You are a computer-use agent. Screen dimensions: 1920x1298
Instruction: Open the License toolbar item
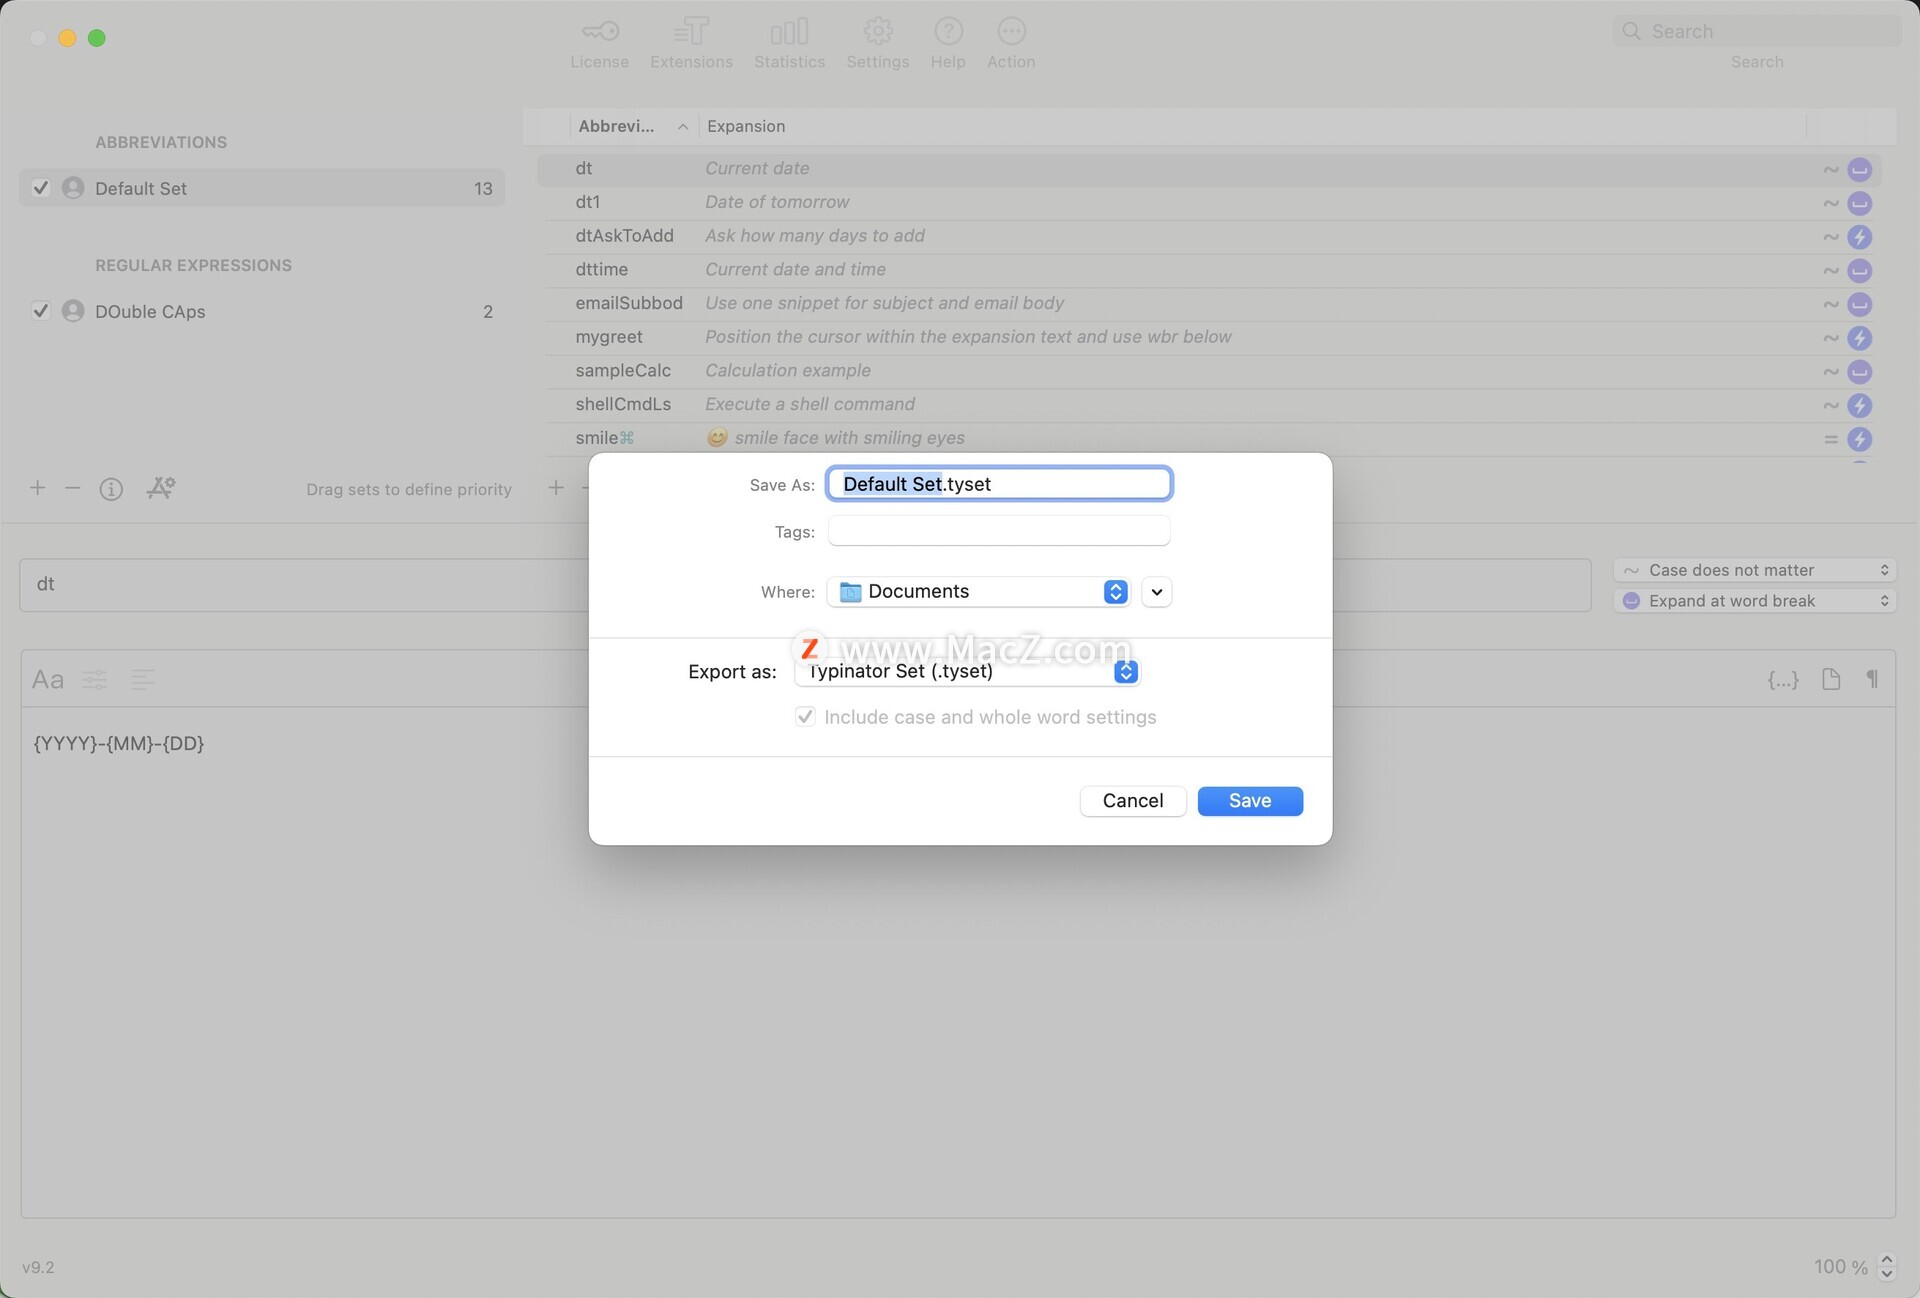600,44
